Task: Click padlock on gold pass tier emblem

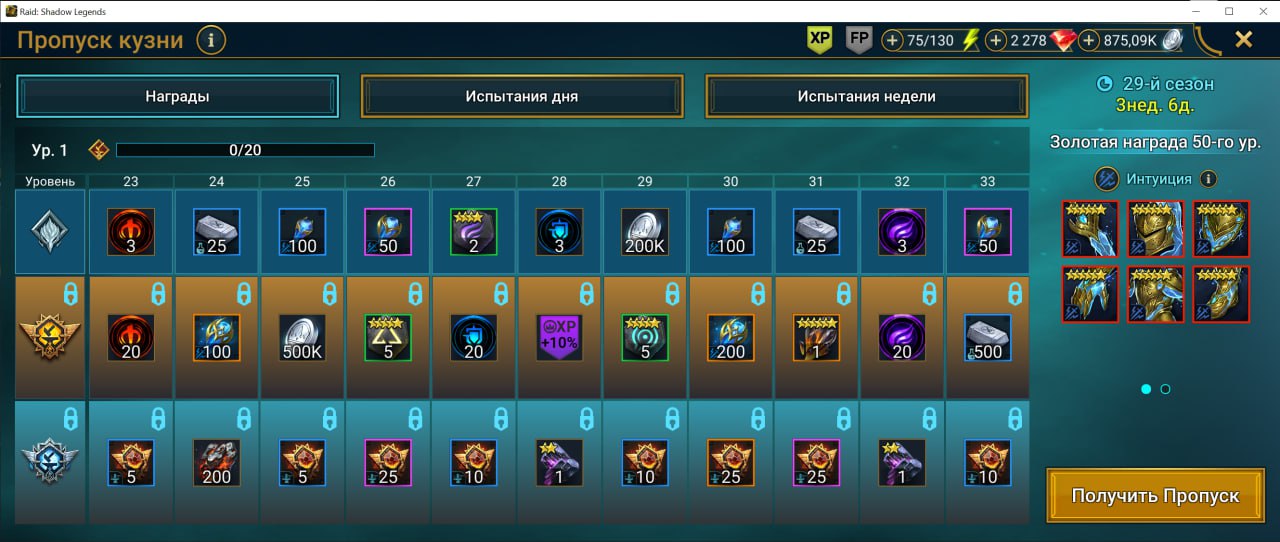Action: [69, 293]
